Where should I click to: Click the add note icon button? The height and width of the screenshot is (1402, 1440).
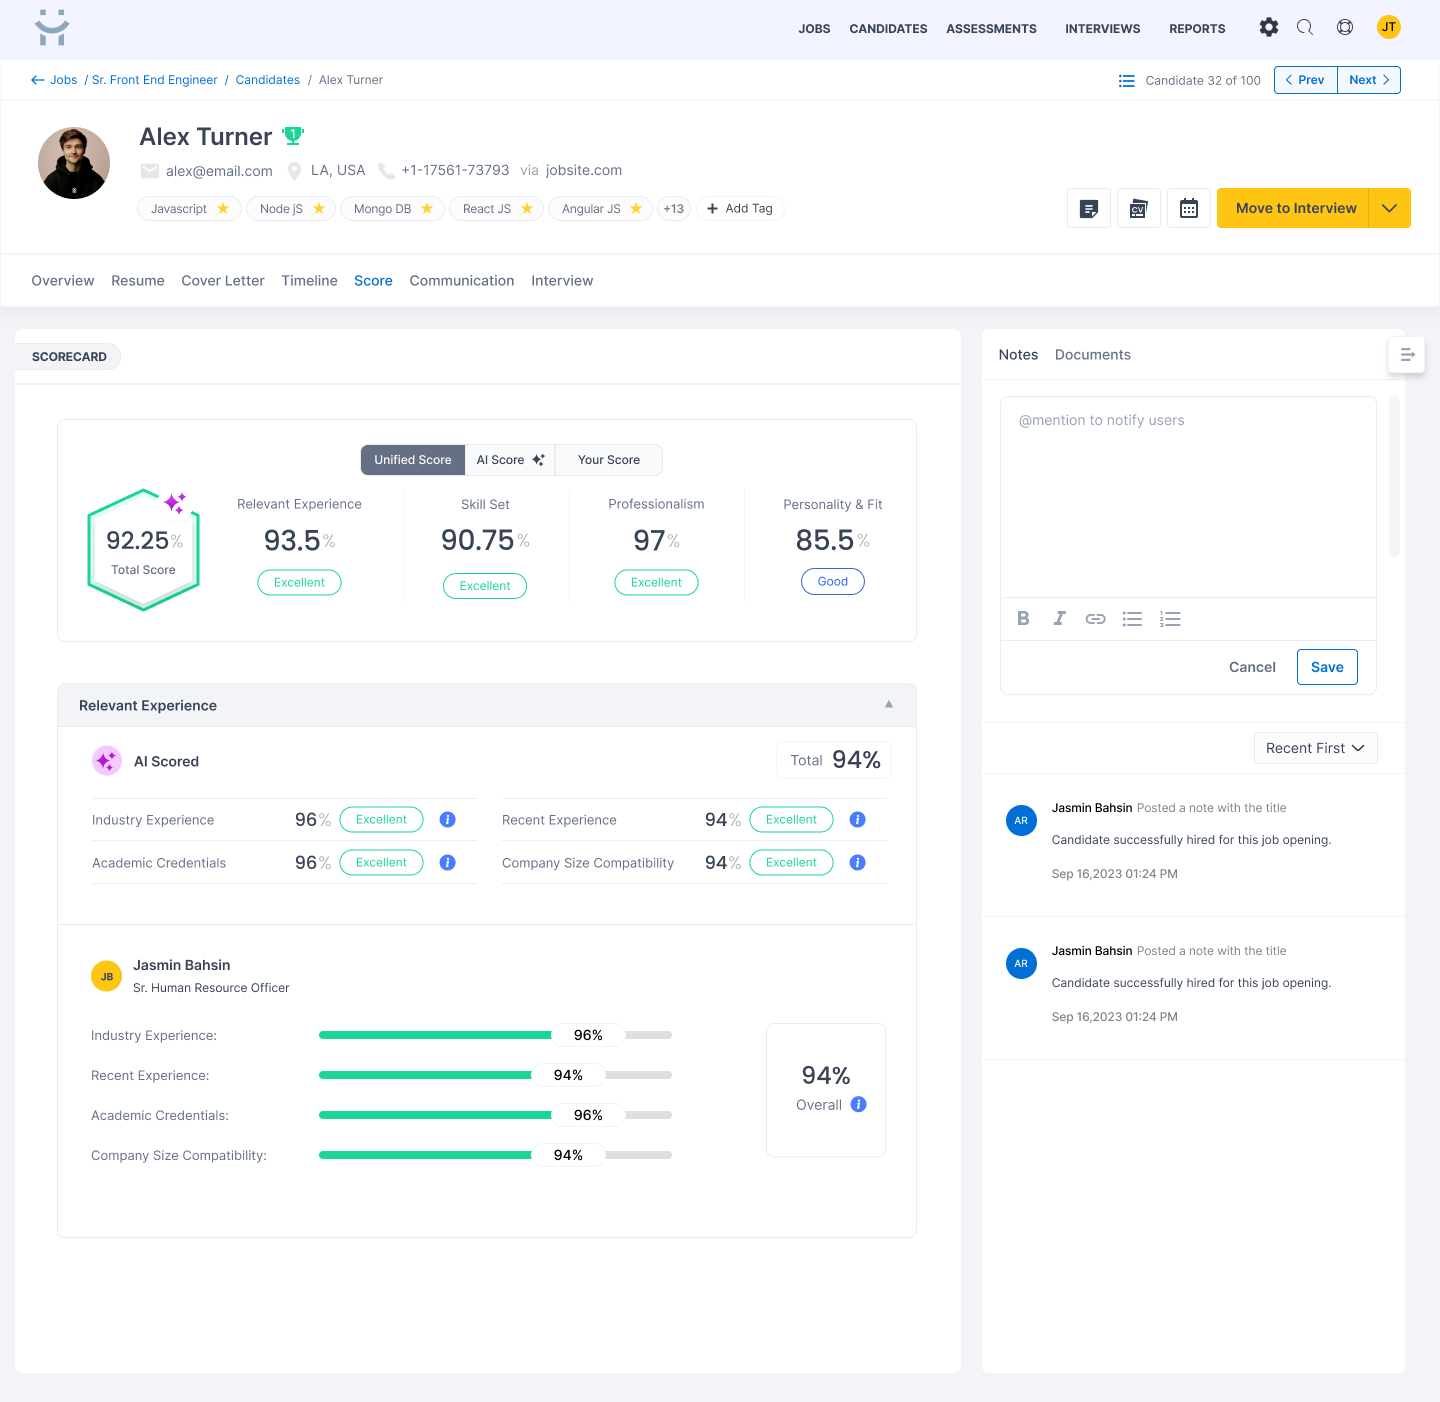coord(1089,208)
